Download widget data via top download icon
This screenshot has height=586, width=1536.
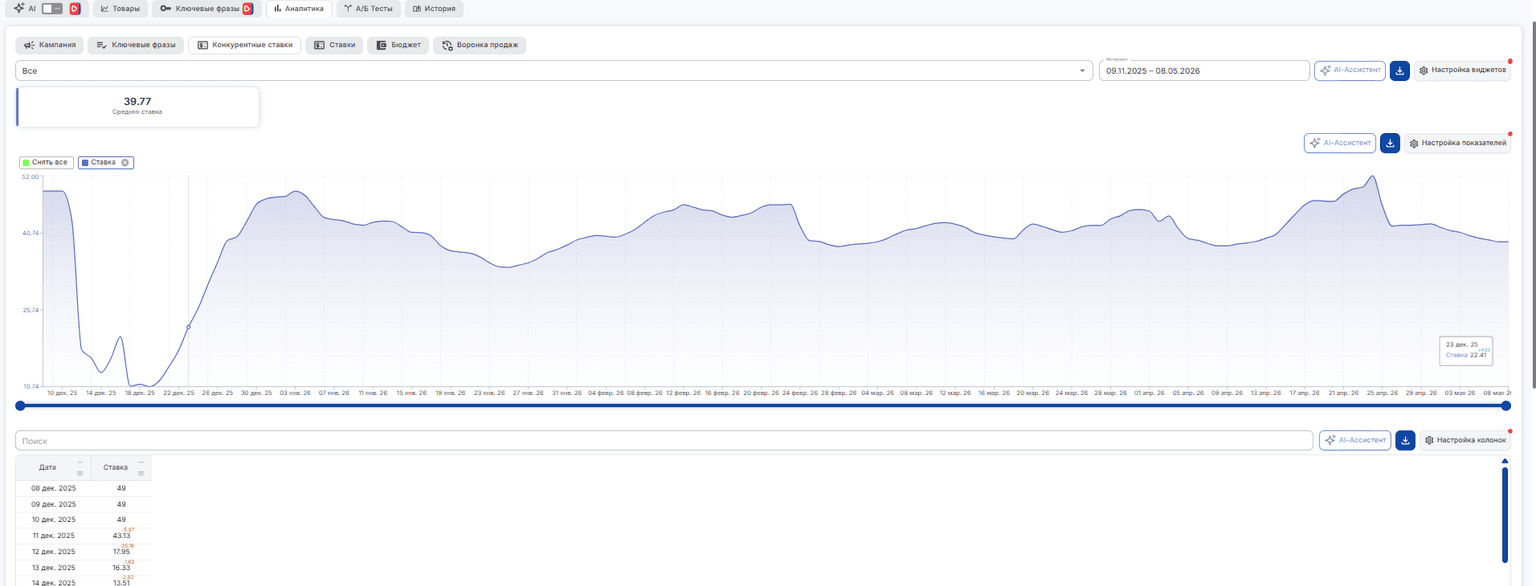pyautogui.click(x=1400, y=71)
